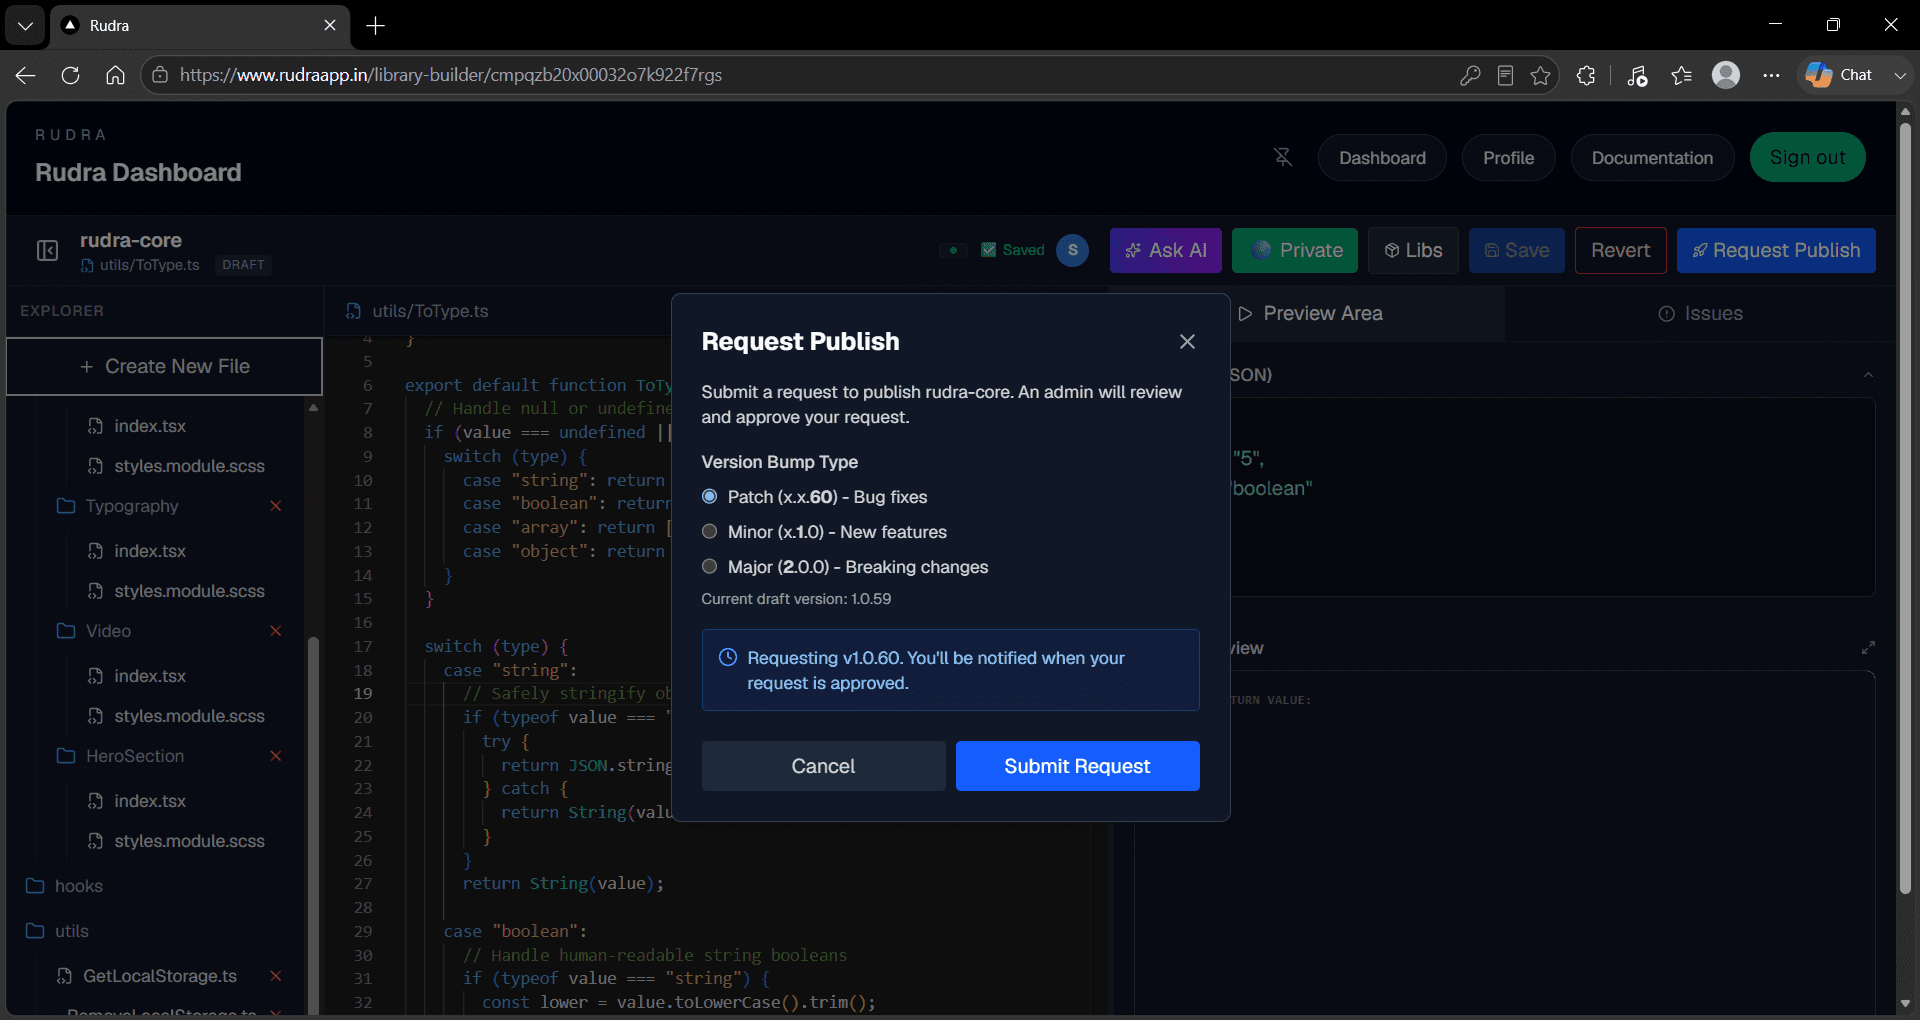This screenshot has height=1020, width=1920.
Task: Collapse the Video folder
Action: [x=95, y=631]
